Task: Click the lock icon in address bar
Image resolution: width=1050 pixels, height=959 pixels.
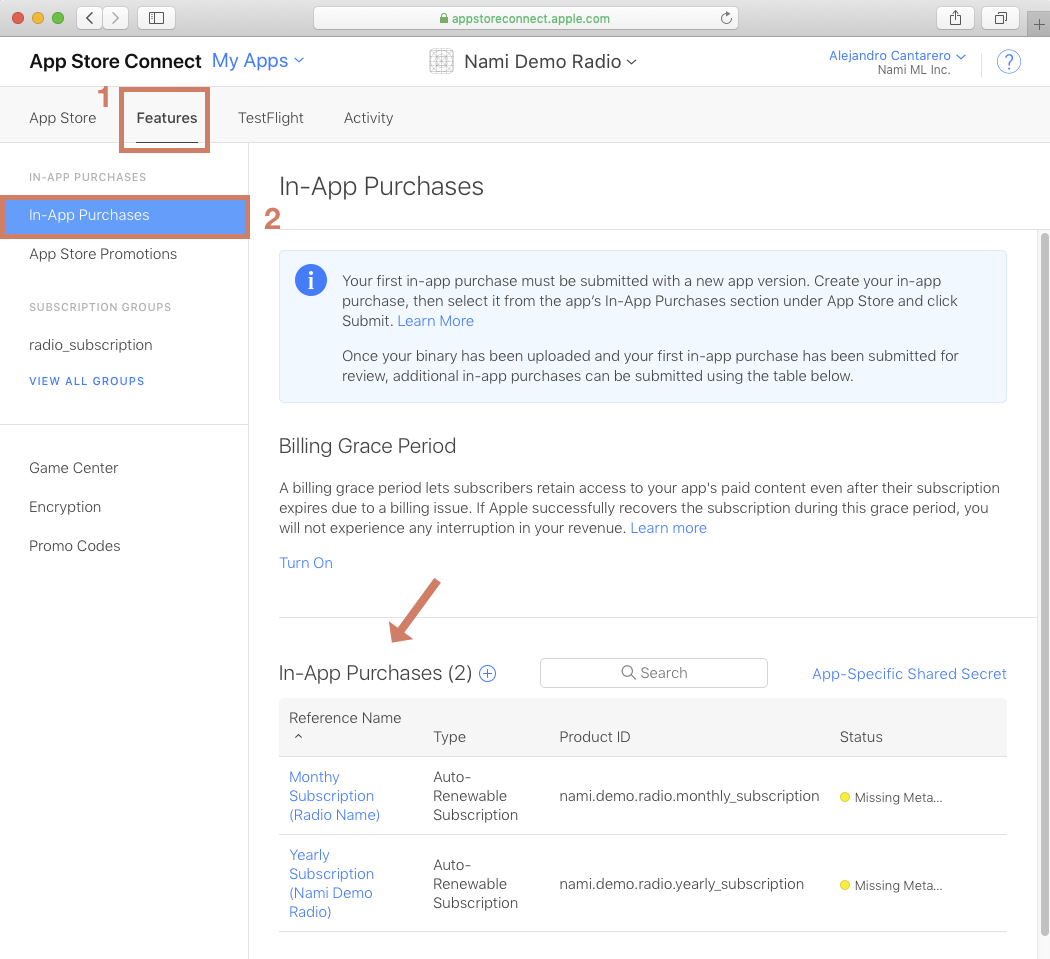Action: pyautogui.click(x=443, y=19)
